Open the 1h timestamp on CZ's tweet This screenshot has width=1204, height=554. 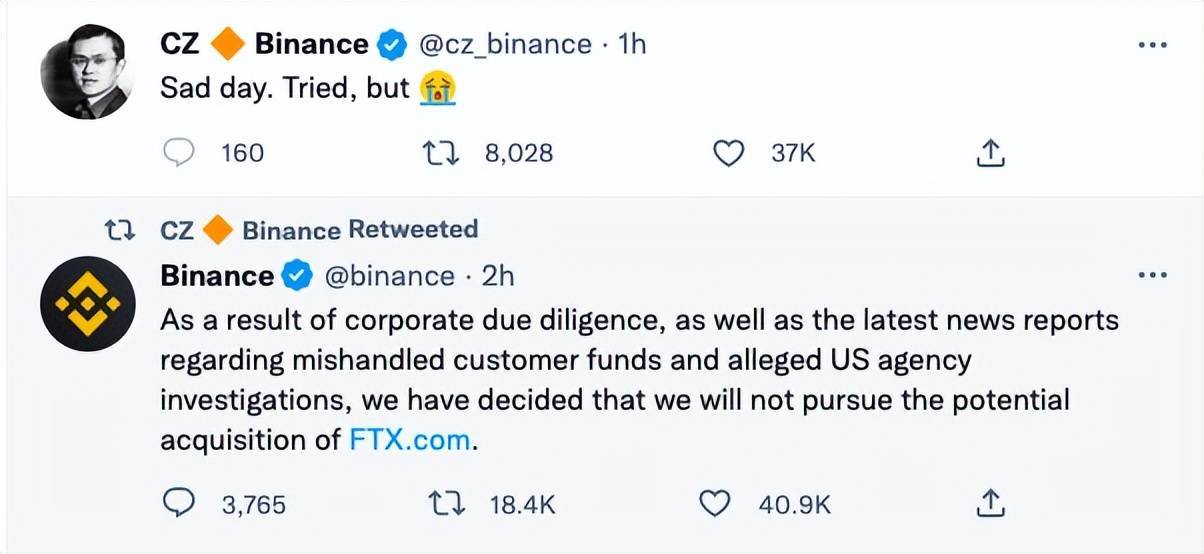point(632,44)
